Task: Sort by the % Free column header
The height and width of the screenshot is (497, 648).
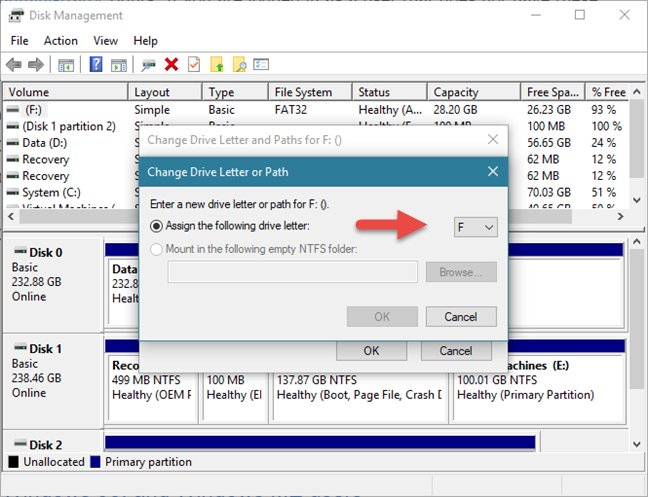Action: click(608, 92)
